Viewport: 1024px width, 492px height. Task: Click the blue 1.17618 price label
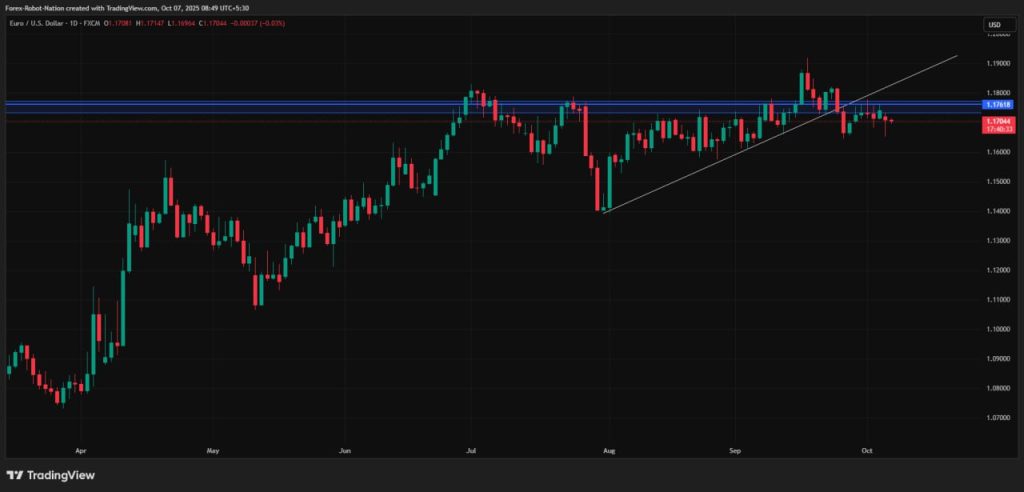point(997,104)
